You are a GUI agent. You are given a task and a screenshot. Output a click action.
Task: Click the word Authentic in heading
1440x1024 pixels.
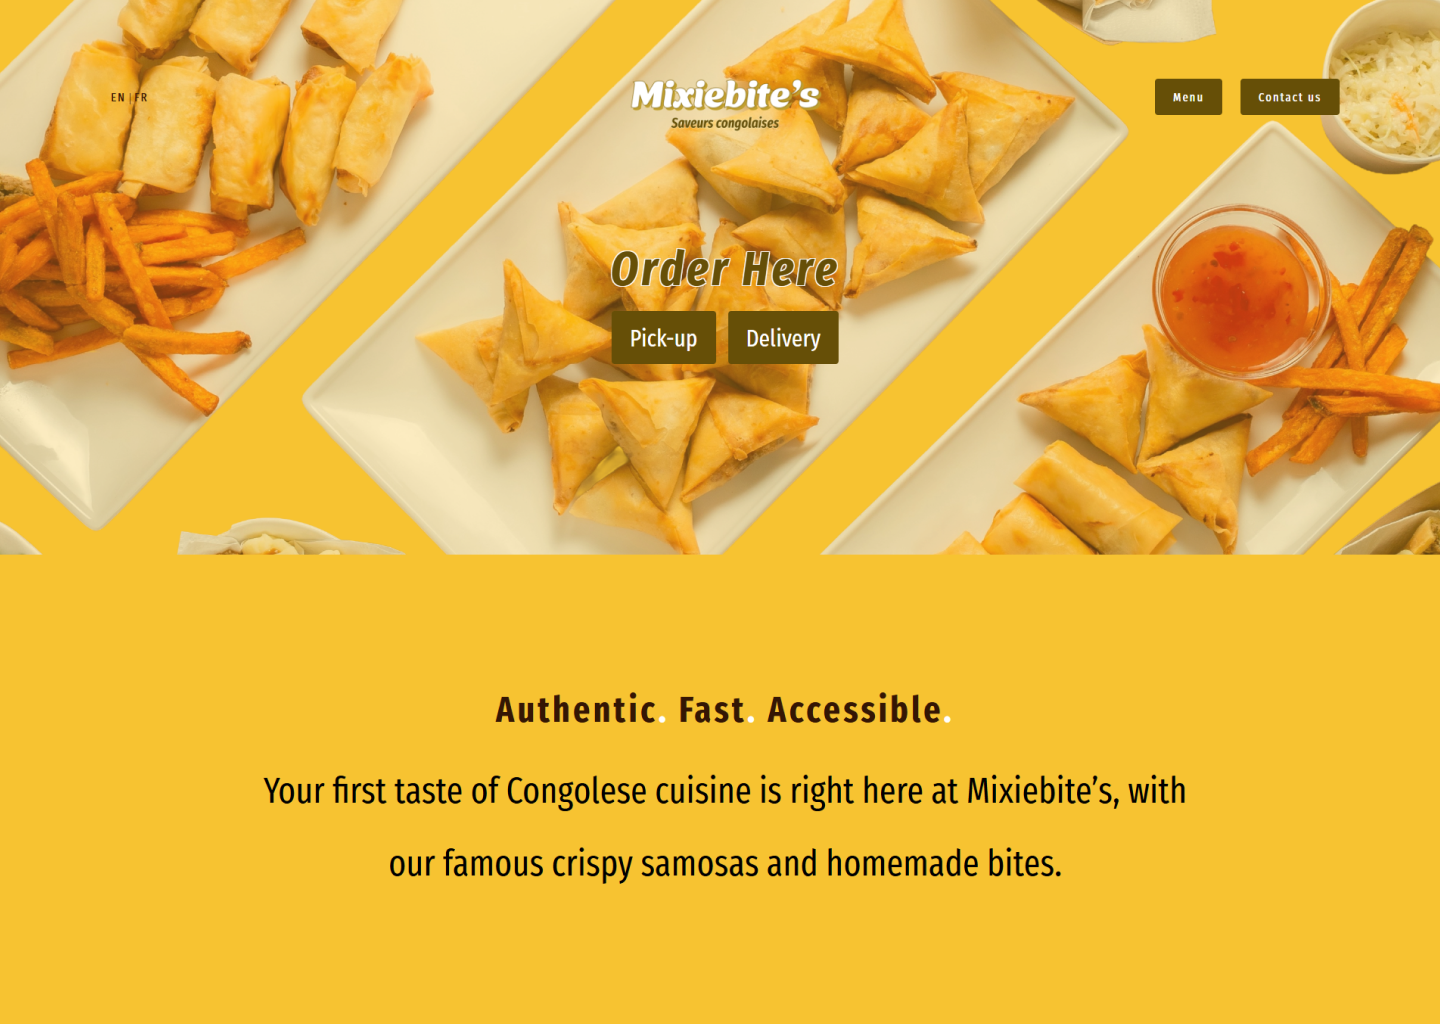(x=576, y=710)
